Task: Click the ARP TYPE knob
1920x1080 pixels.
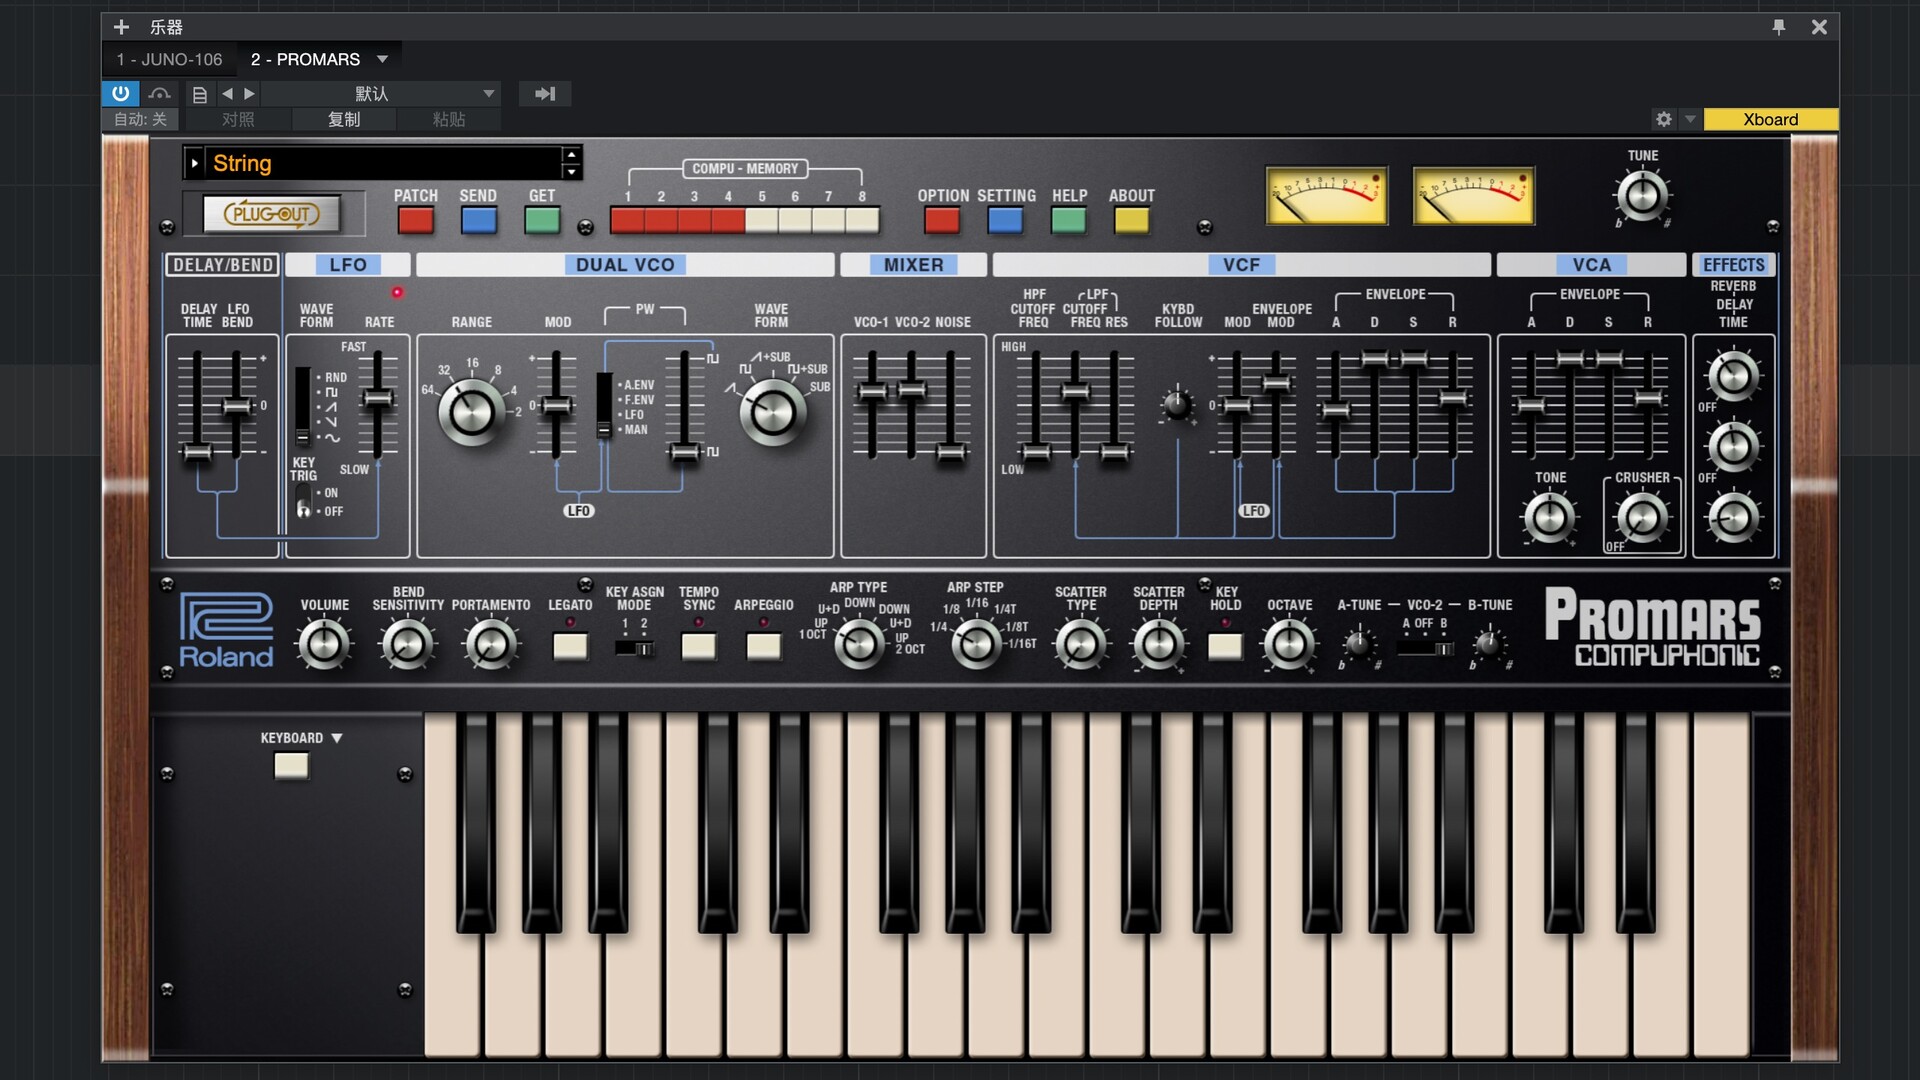Action: coord(859,644)
